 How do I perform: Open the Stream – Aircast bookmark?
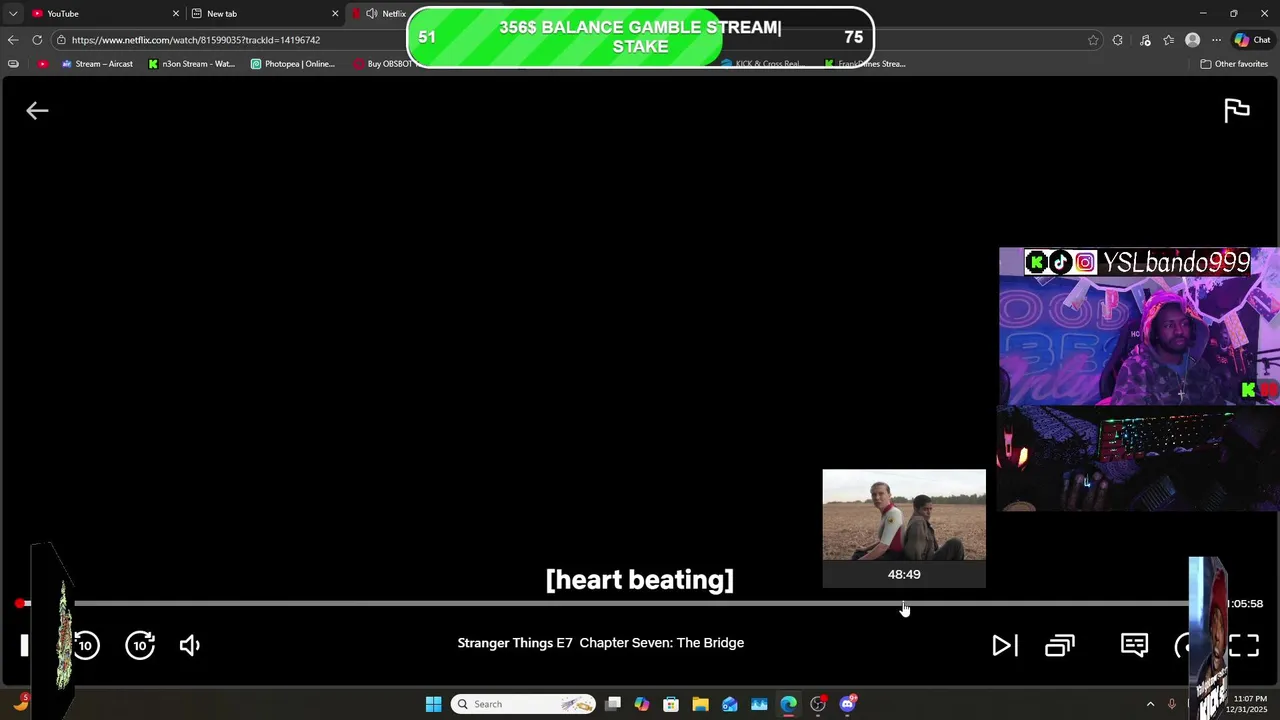[97, 64]
